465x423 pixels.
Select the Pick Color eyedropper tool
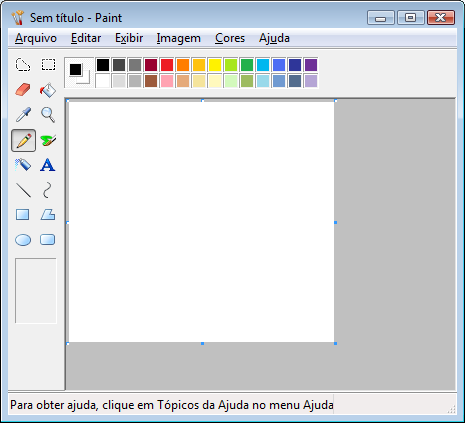(x=23, y=115)
